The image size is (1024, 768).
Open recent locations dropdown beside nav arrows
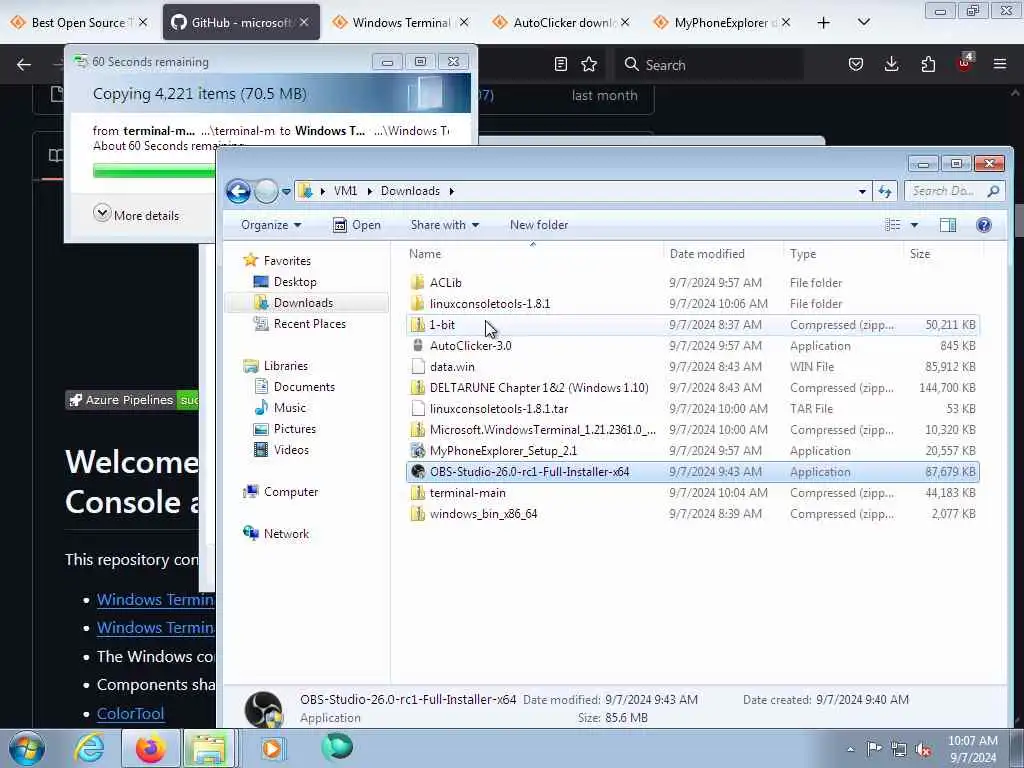286,191
